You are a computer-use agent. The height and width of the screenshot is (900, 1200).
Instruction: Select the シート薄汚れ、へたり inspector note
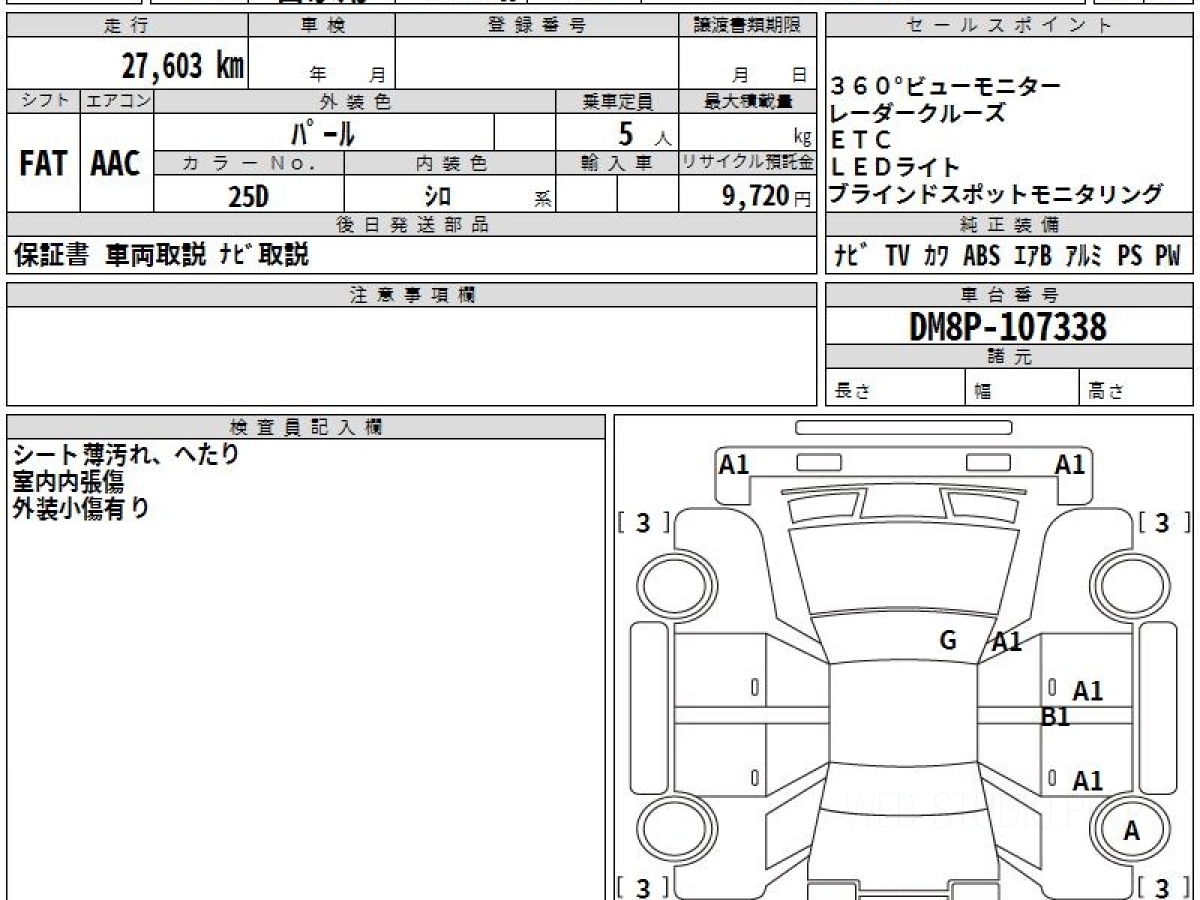(x=126, y=455)
